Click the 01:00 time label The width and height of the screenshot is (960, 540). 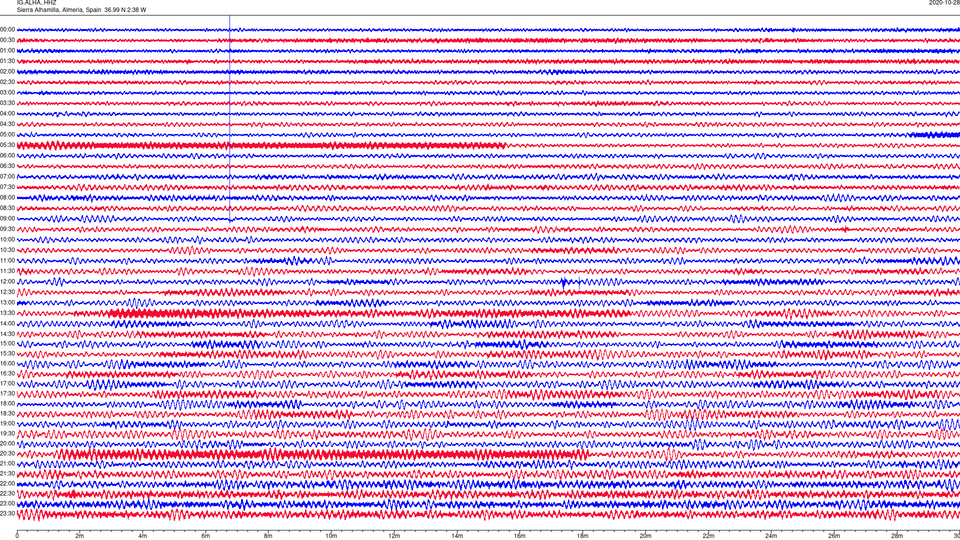7,51
